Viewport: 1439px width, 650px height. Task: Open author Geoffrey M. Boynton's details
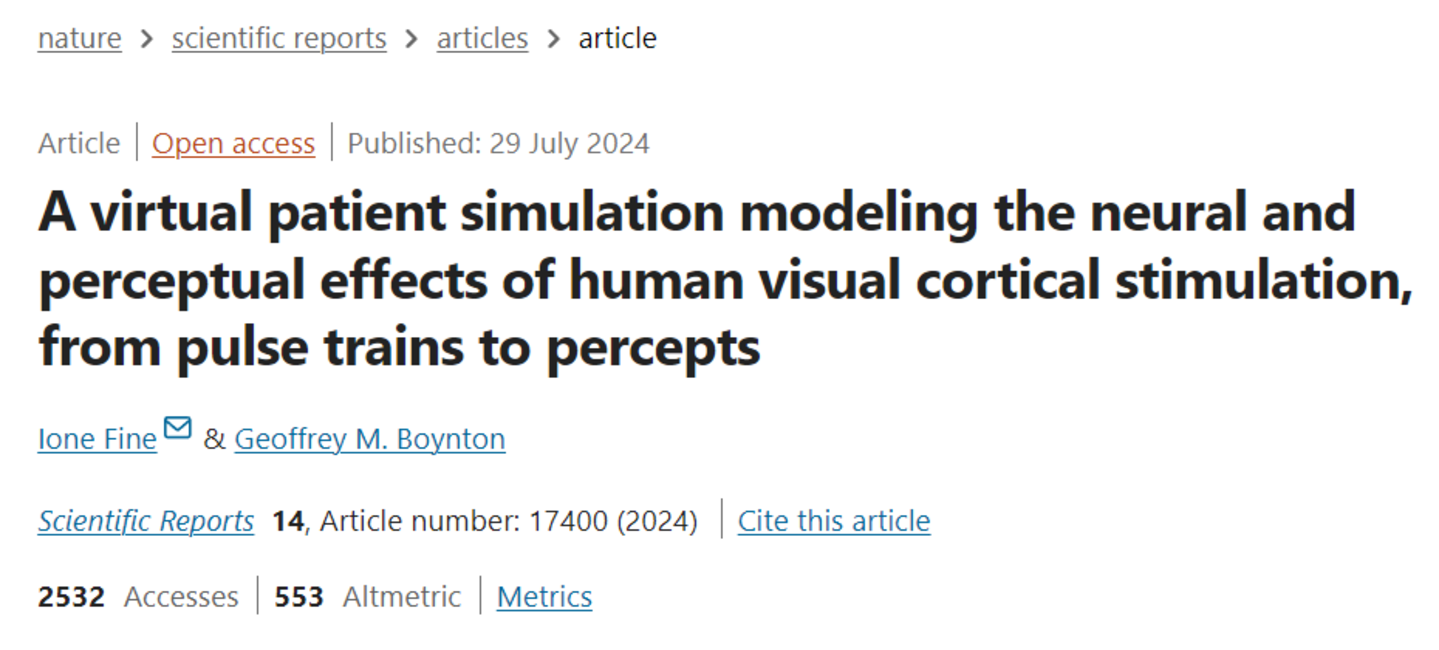369,439
